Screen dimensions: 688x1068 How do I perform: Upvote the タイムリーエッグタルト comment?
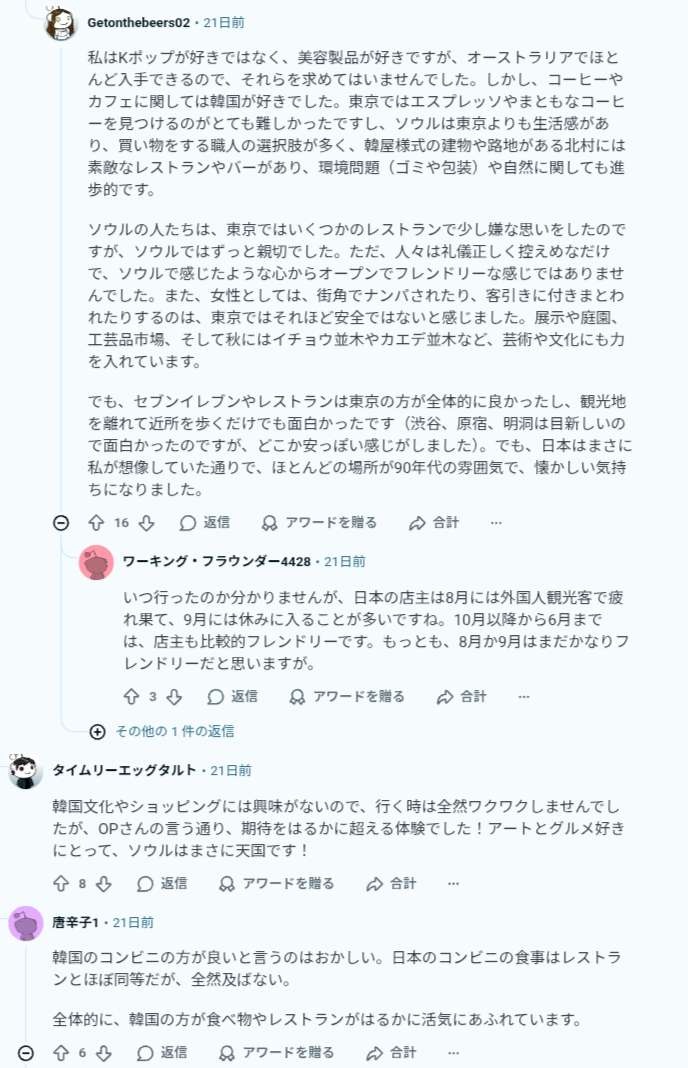61,884
